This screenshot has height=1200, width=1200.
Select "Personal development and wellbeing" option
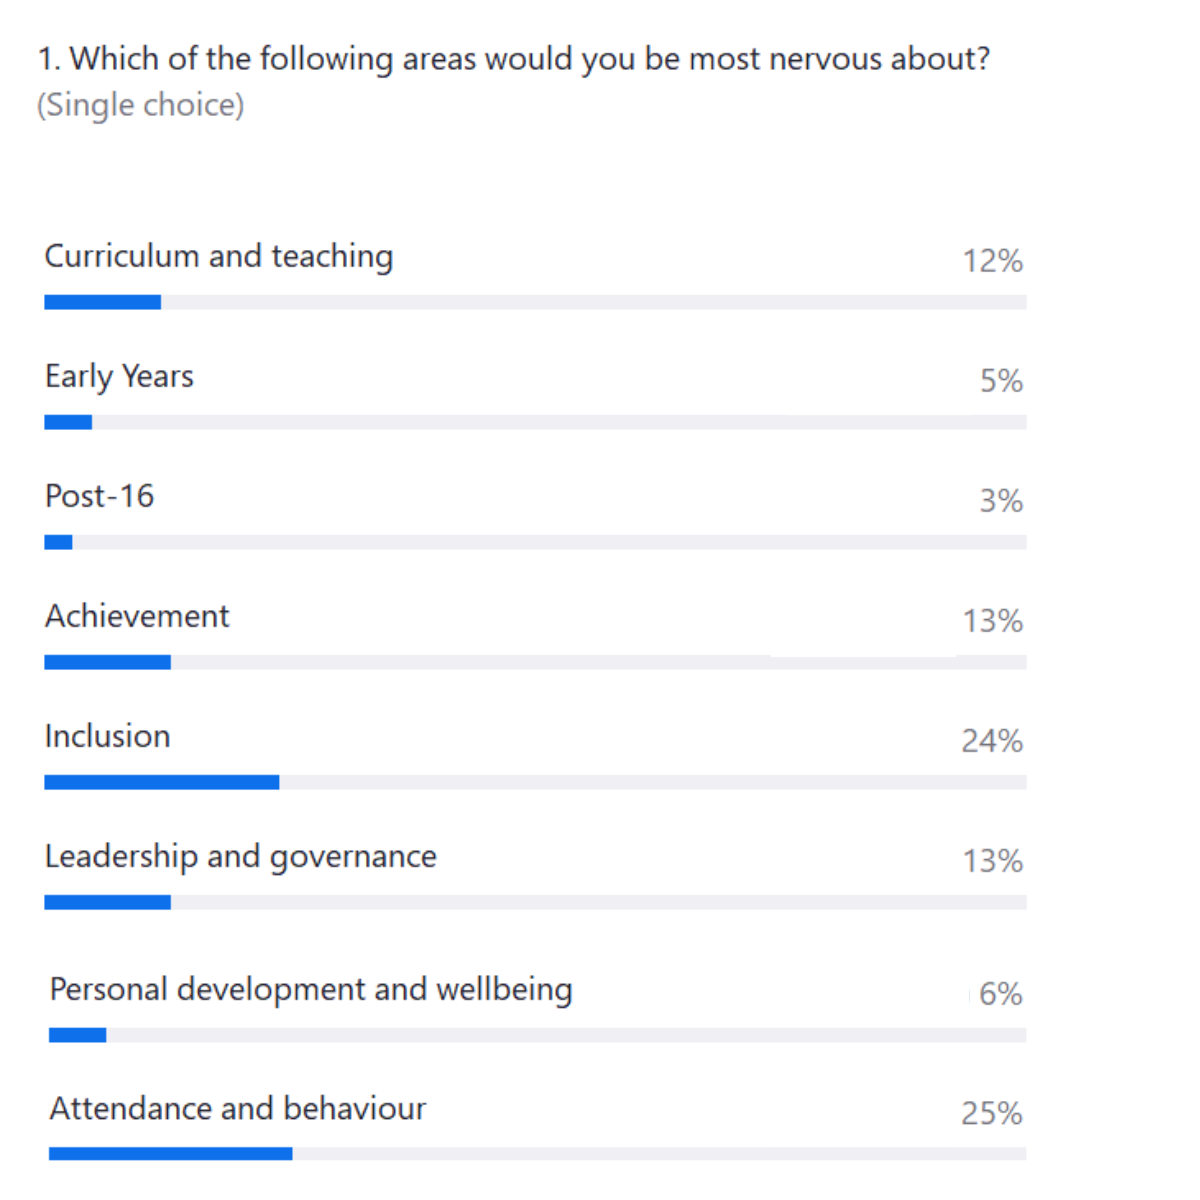tap(311, 990)
